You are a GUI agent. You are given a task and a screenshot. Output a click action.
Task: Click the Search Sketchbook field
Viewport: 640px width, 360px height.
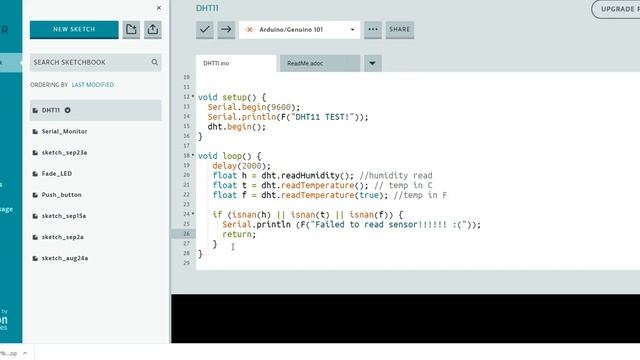[96, 62]
